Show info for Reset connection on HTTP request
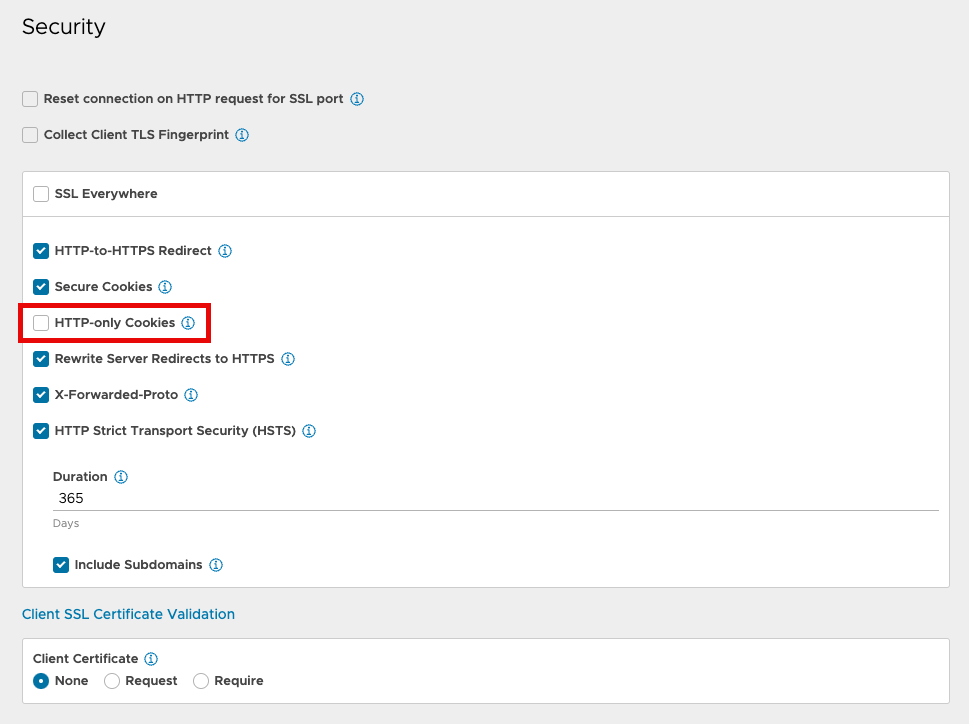 357,99
